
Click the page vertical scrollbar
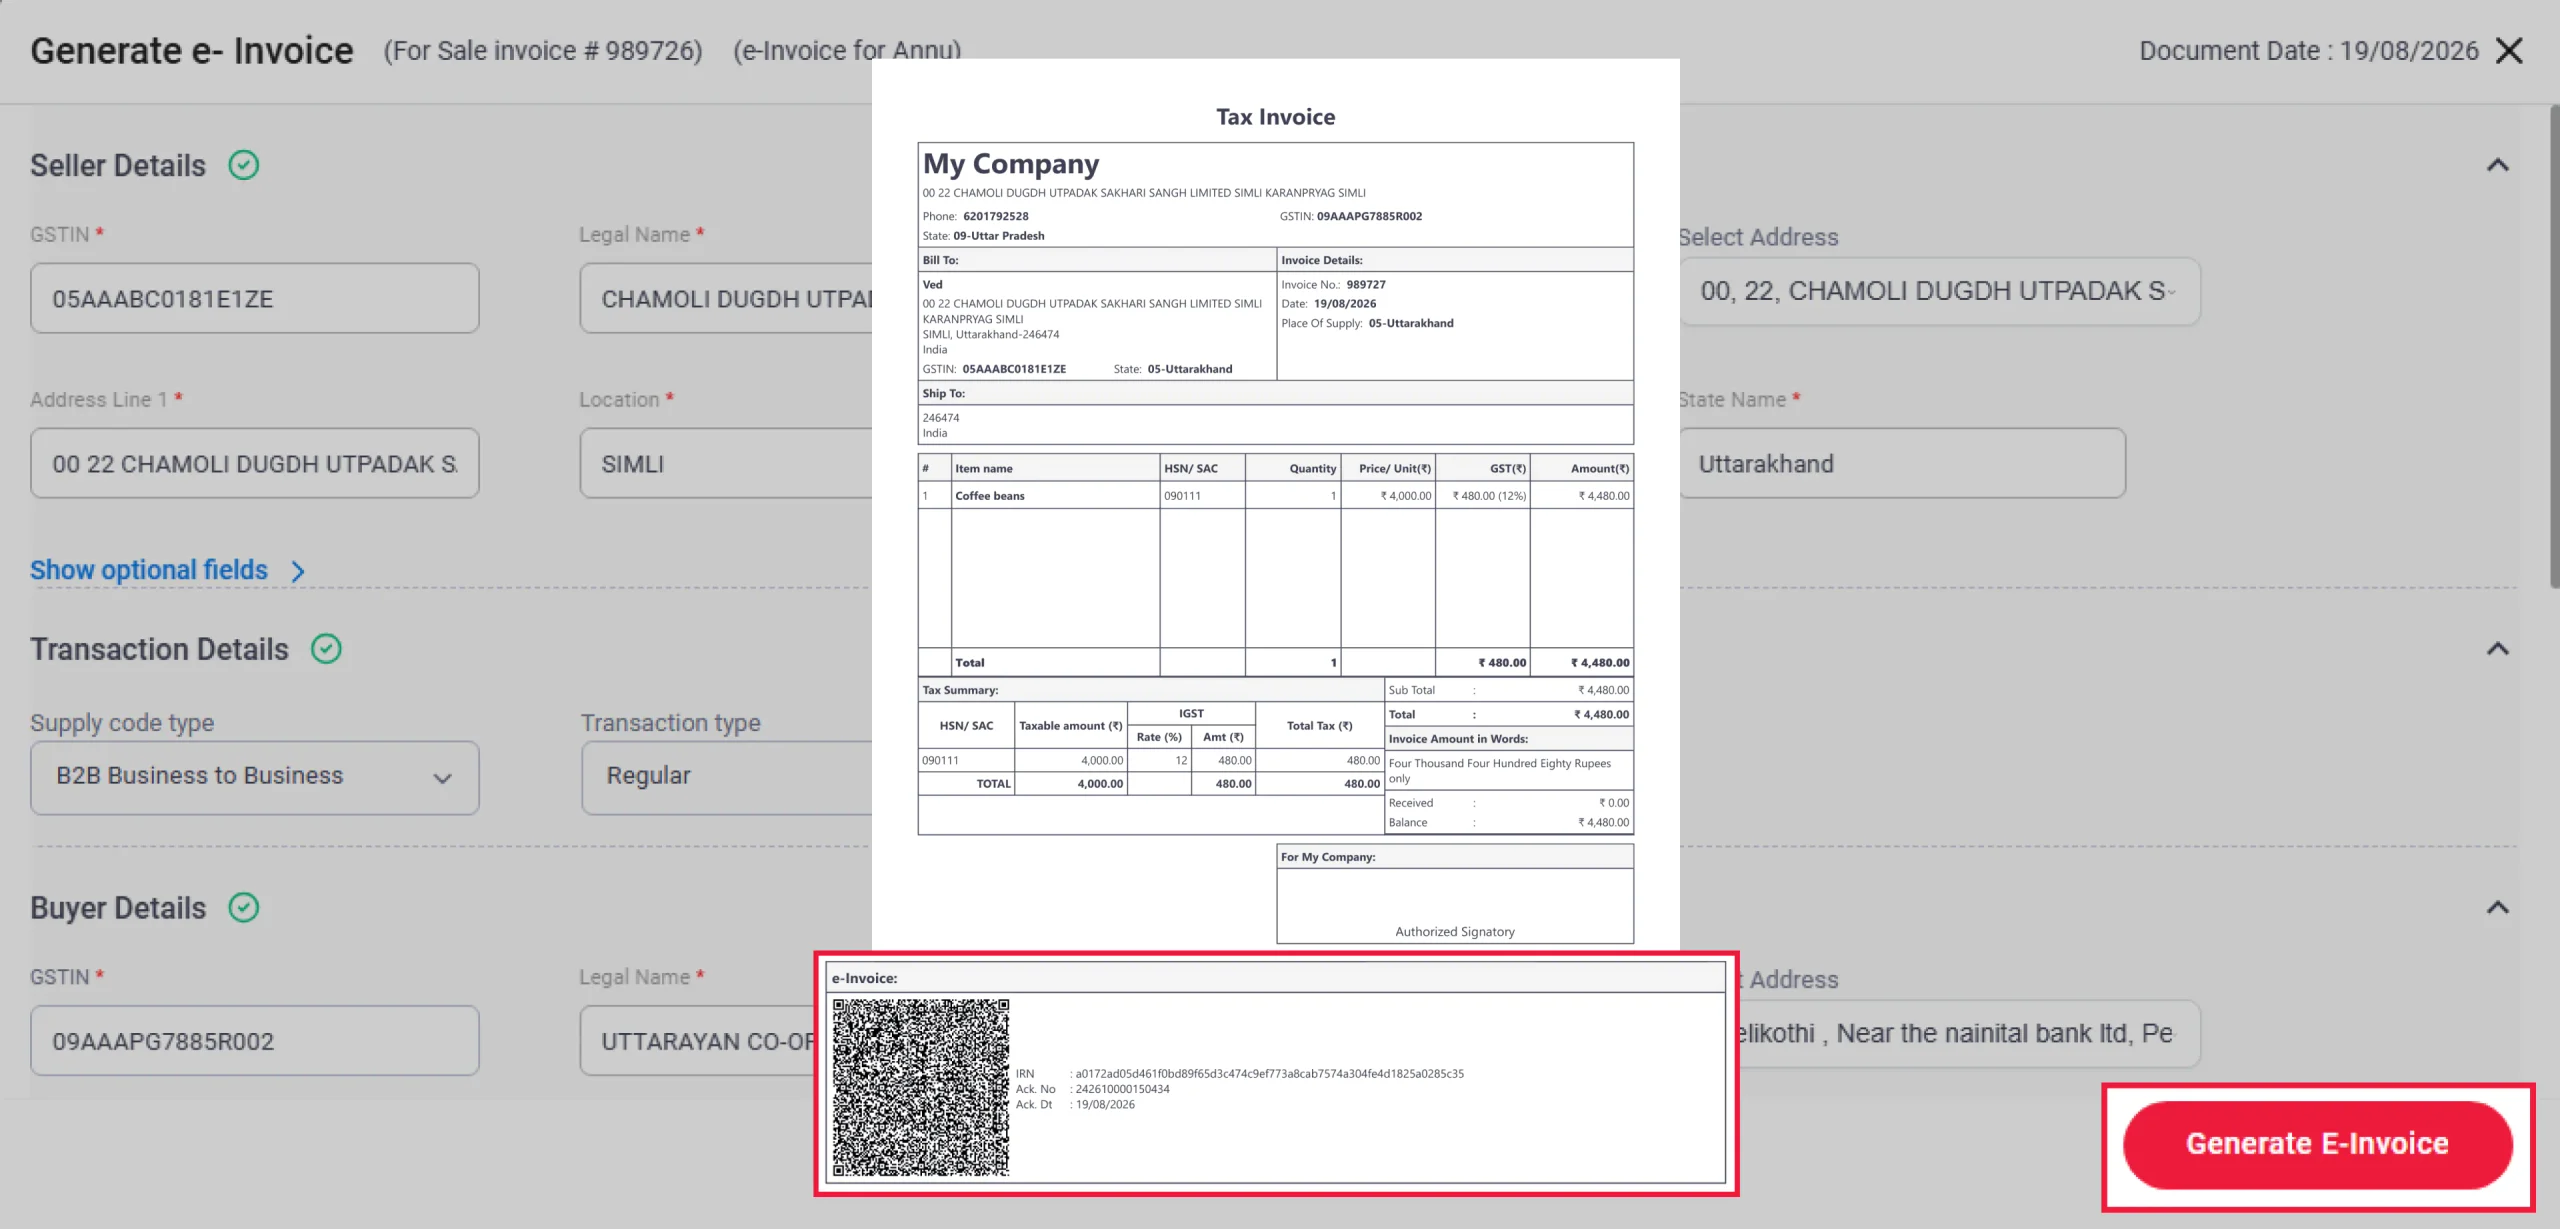click(2553, 345)
